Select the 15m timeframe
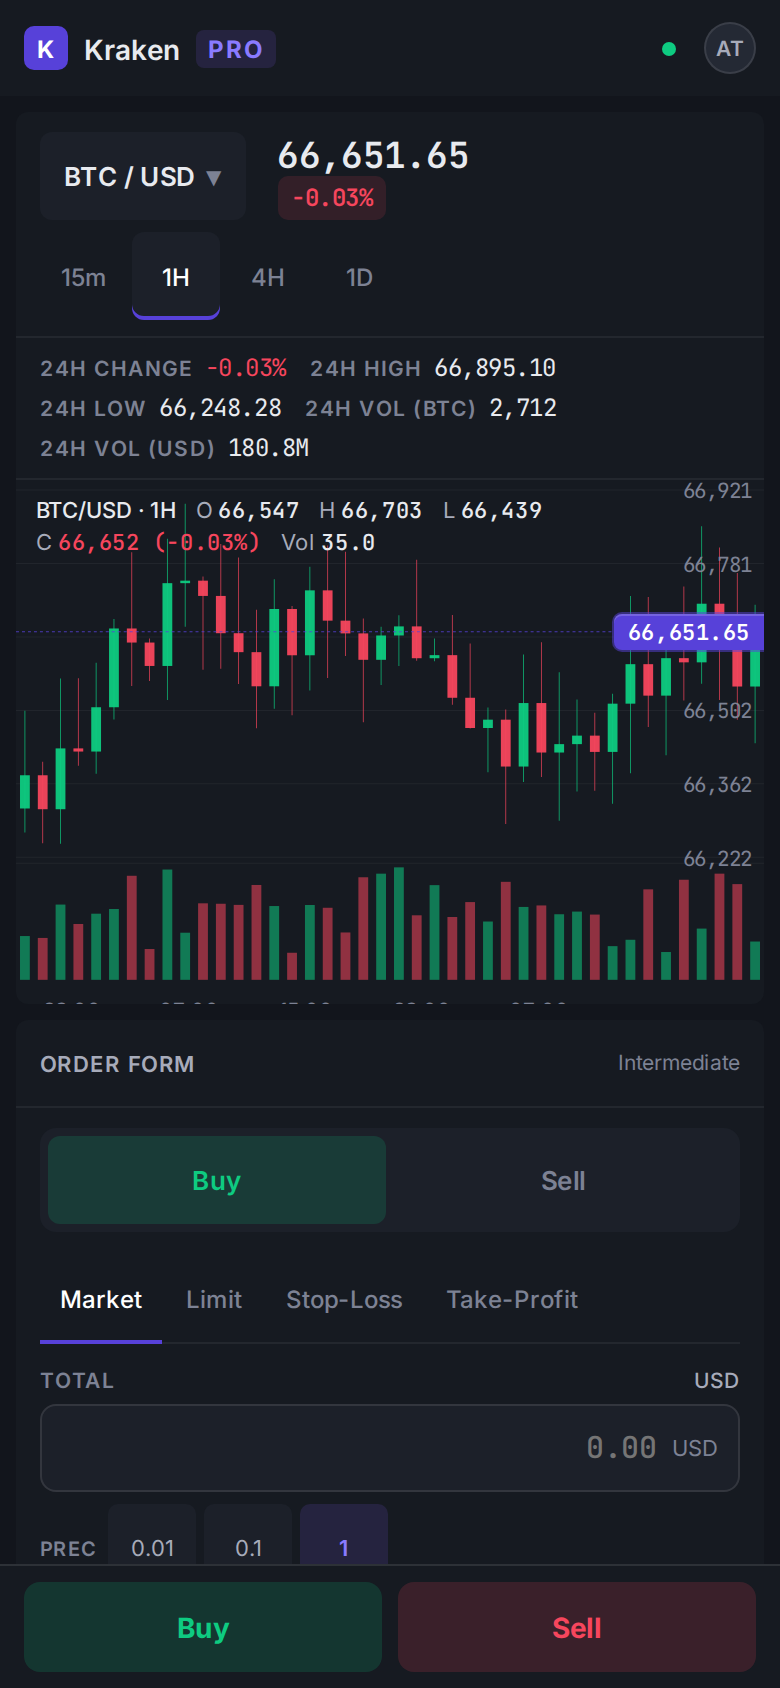This screenshot has width=780, height=1688. click(83, 278)
